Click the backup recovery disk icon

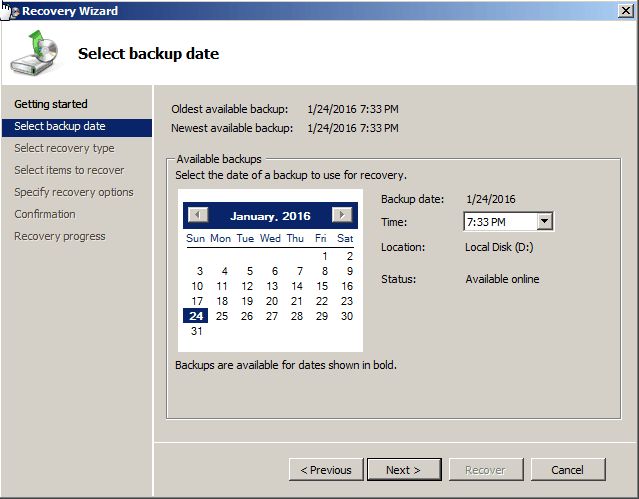pyautogui.click(x=34, y=53)
